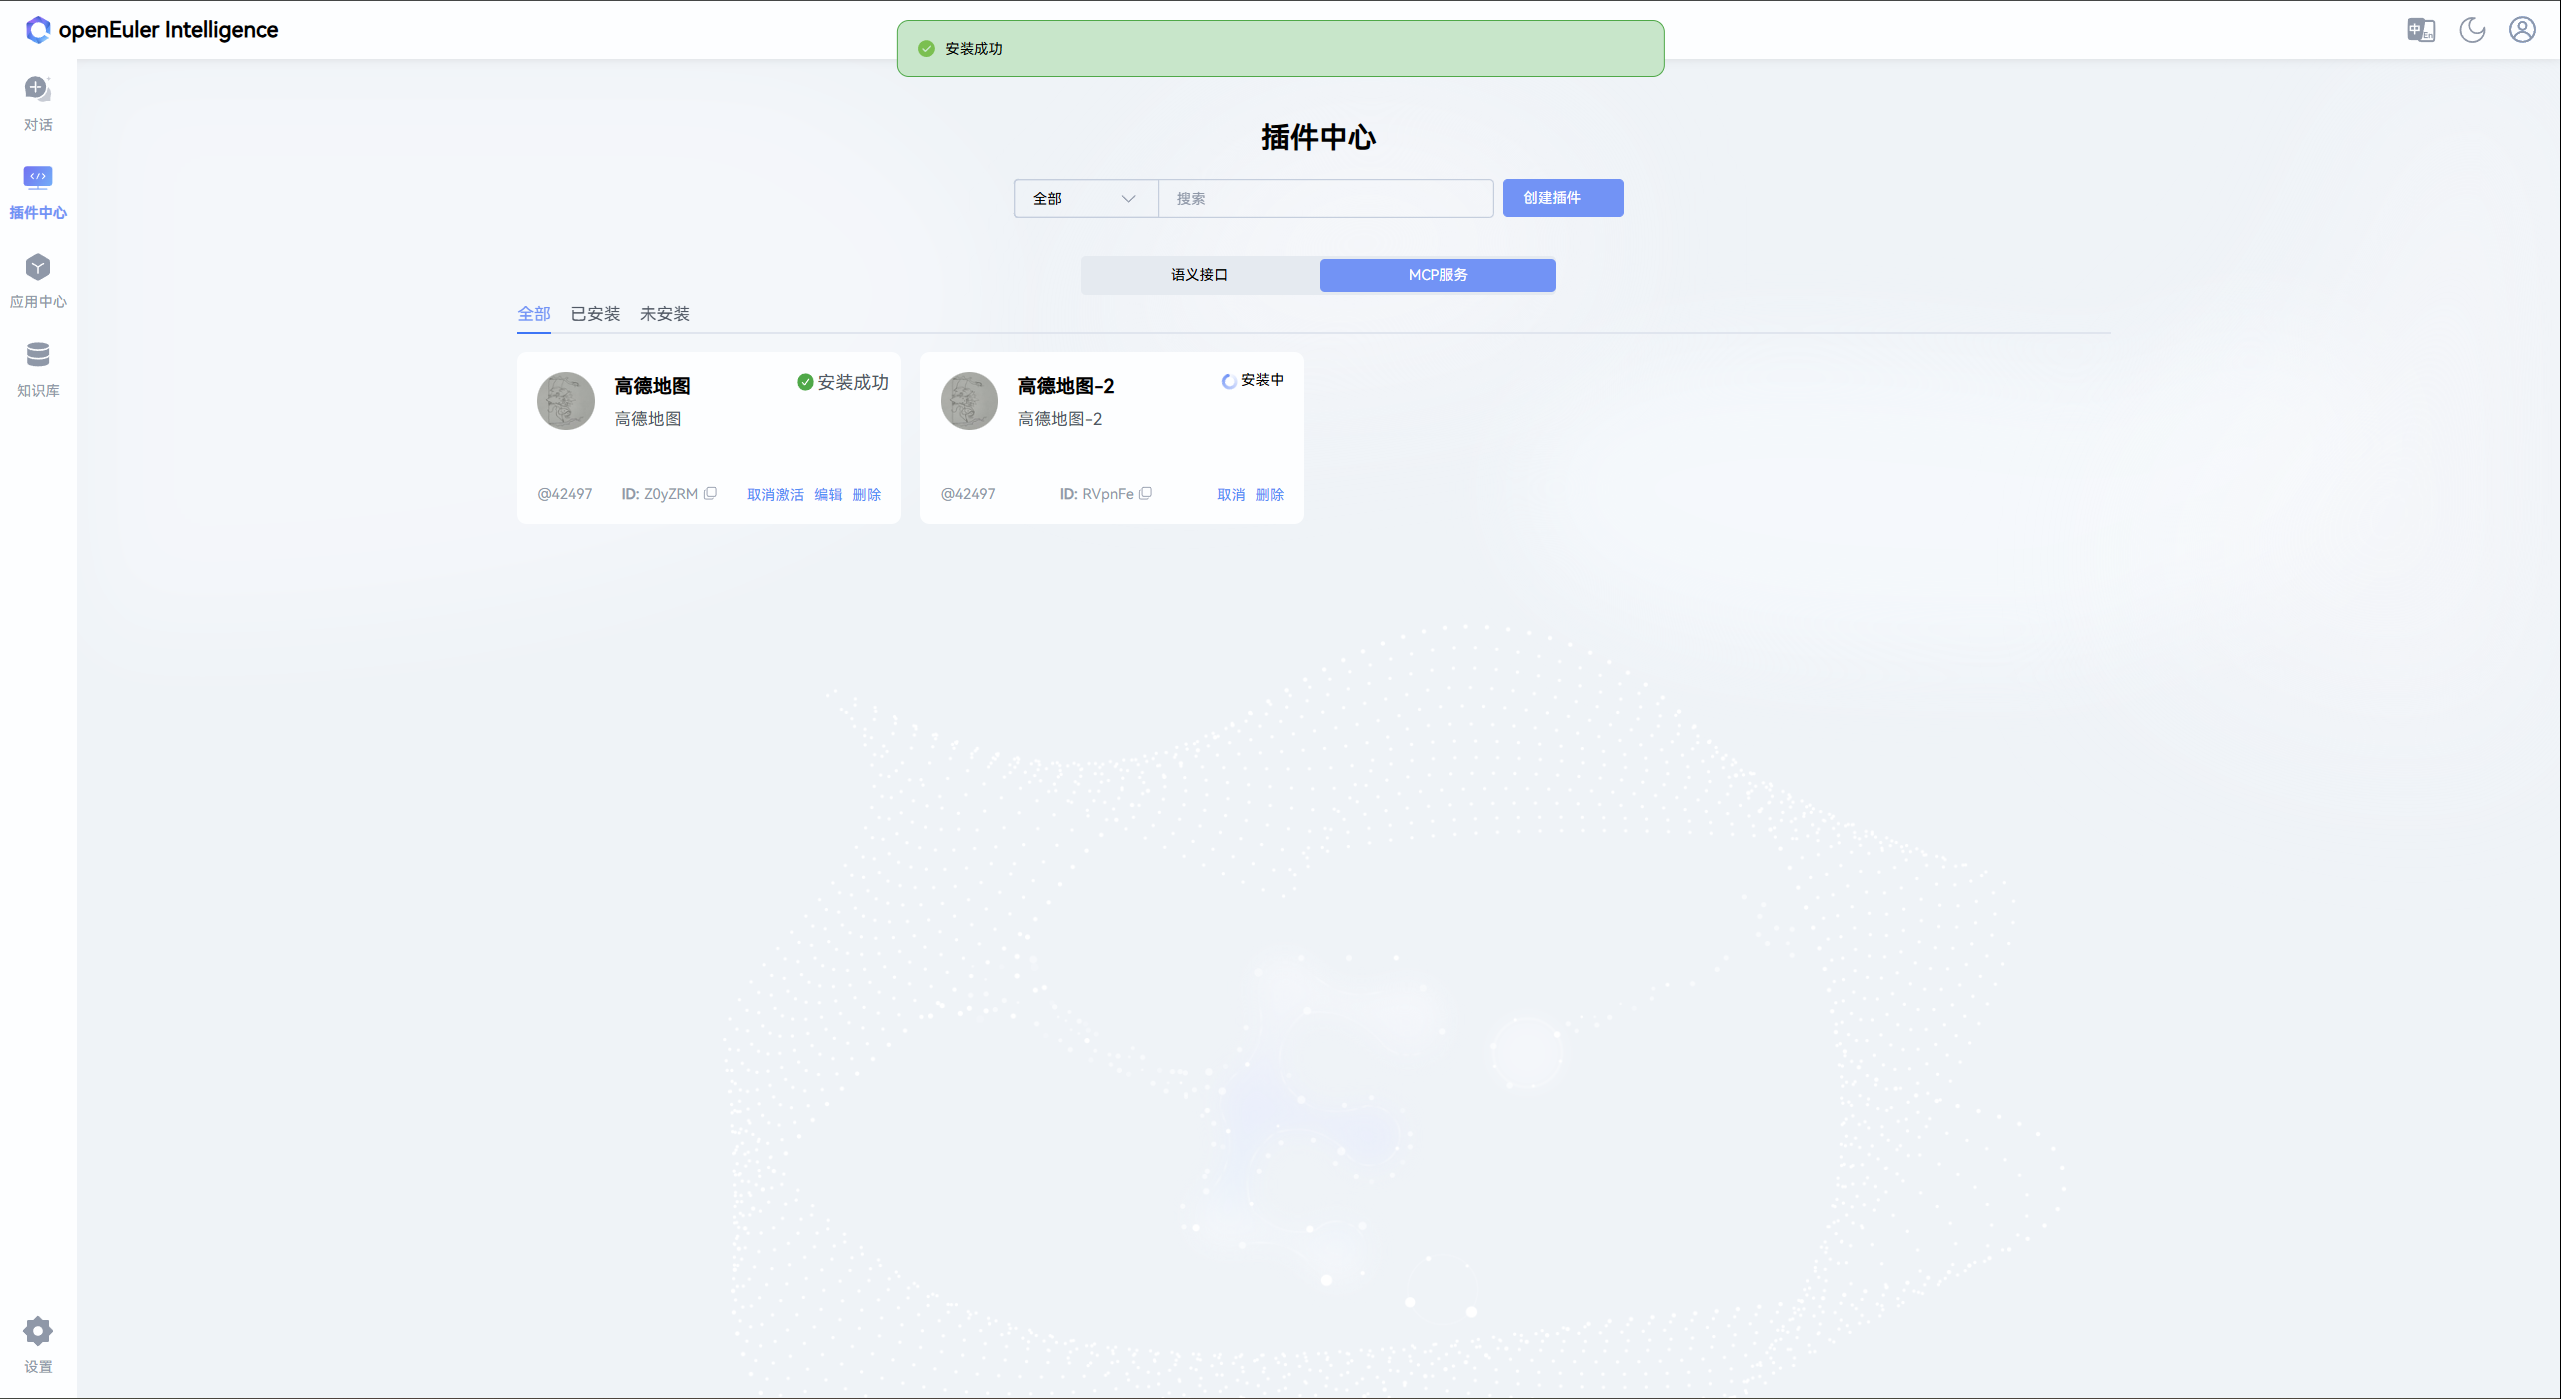Switch to the 未安装 tab
Viewport: 2561px width, 1399px height.
[x=665, y=313]
